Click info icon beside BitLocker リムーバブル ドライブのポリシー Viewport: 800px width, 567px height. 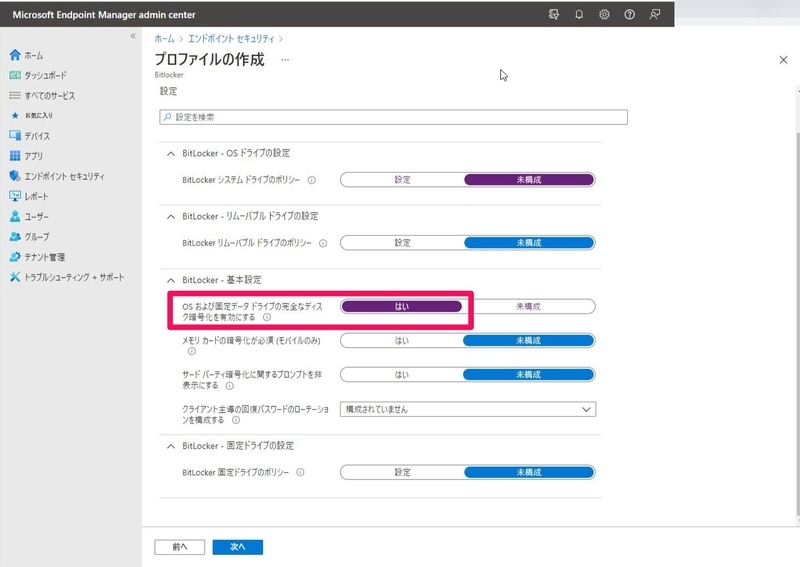[x=323, y=243]
